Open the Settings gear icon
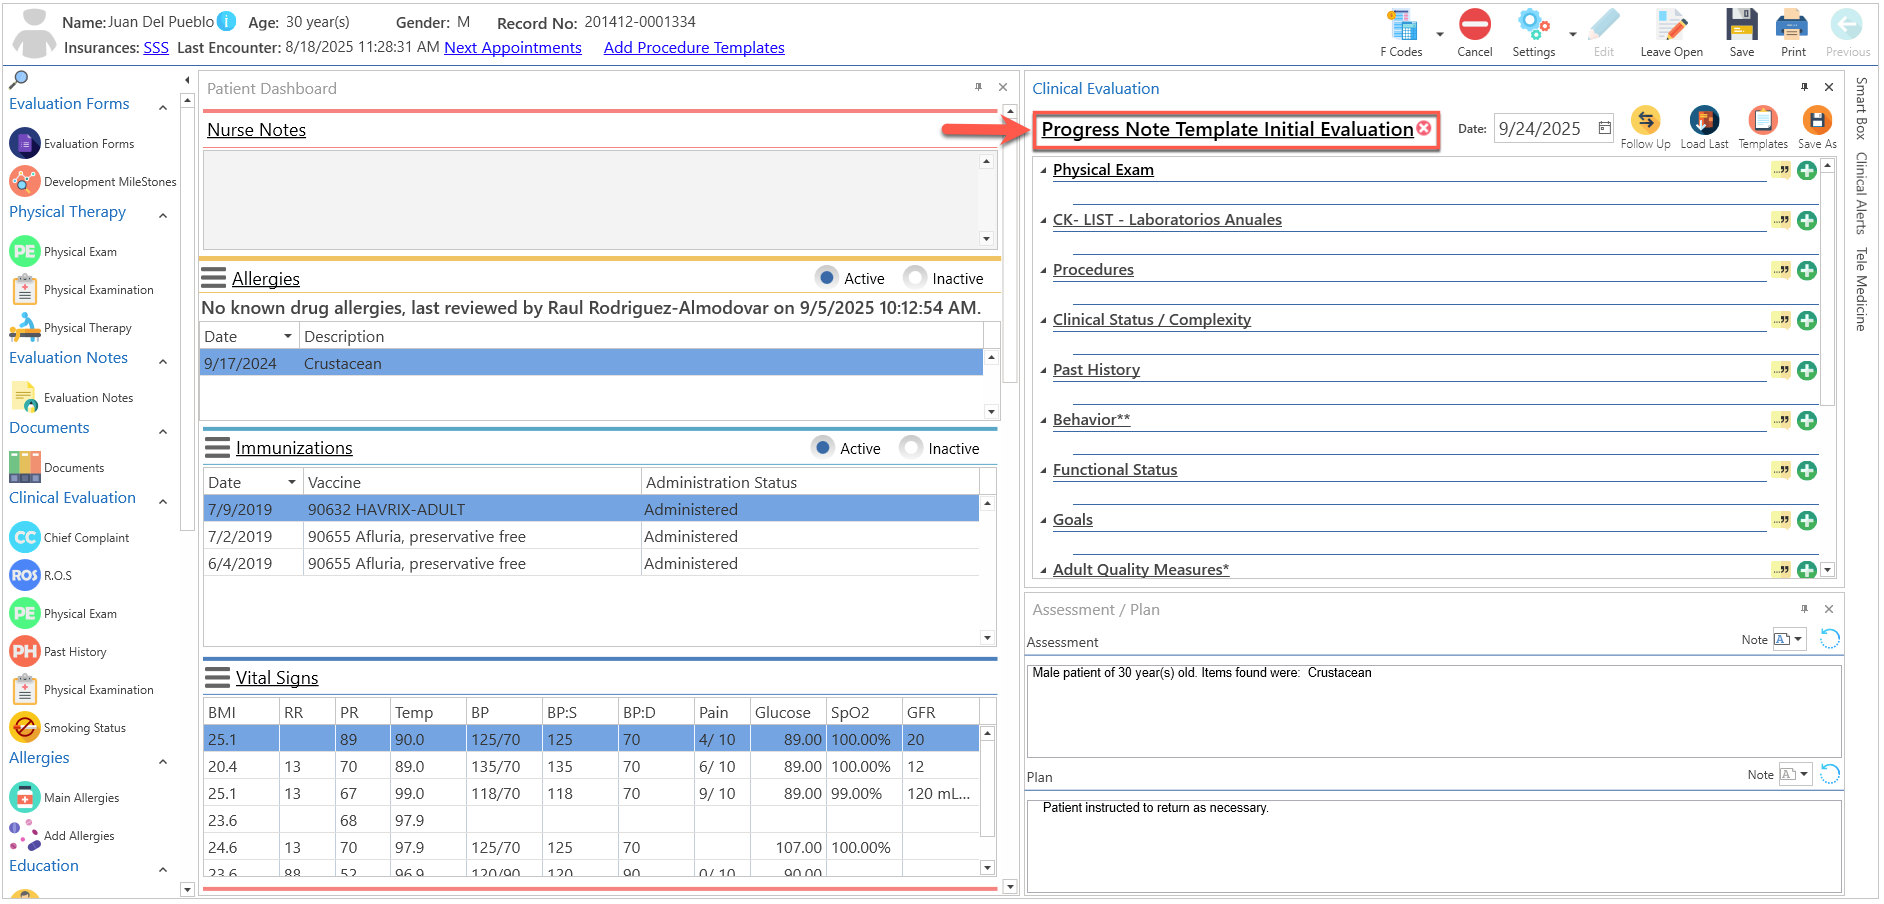Screen dimensions: 1884x904 click(x=1533, y=25)
